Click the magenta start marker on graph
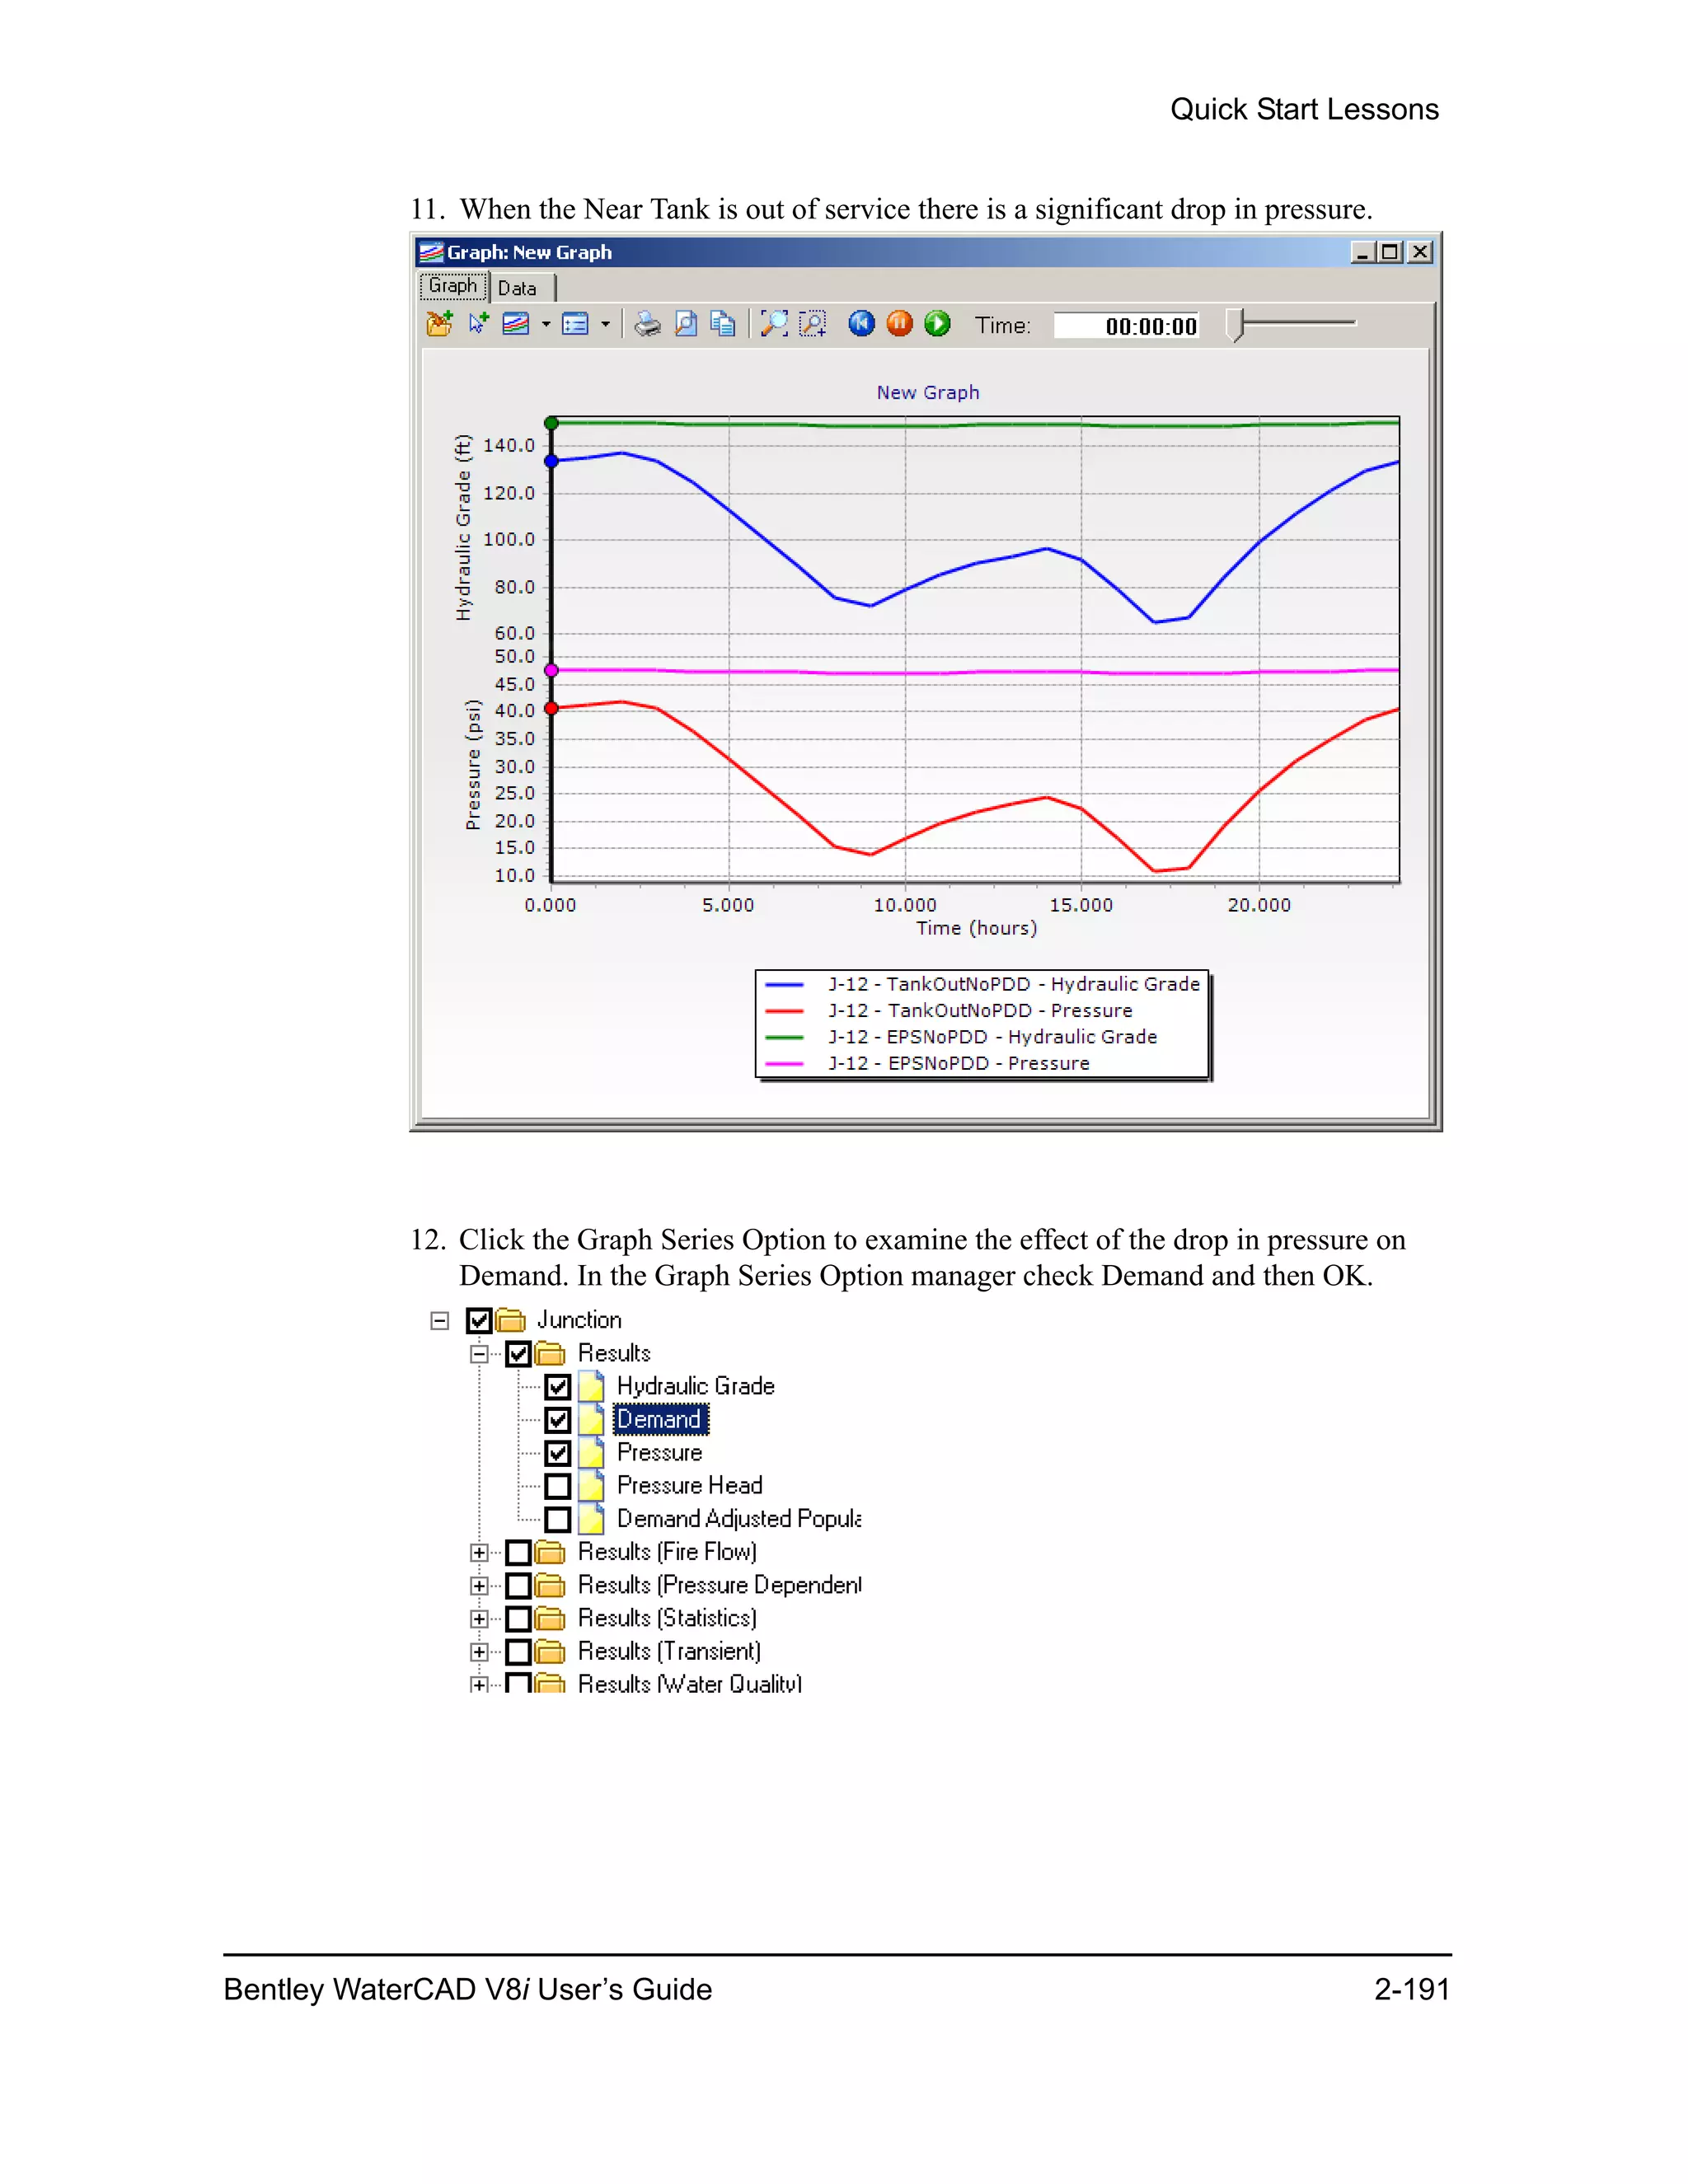The height and width of the screenshot is (2184, 1688). [551, 670]
